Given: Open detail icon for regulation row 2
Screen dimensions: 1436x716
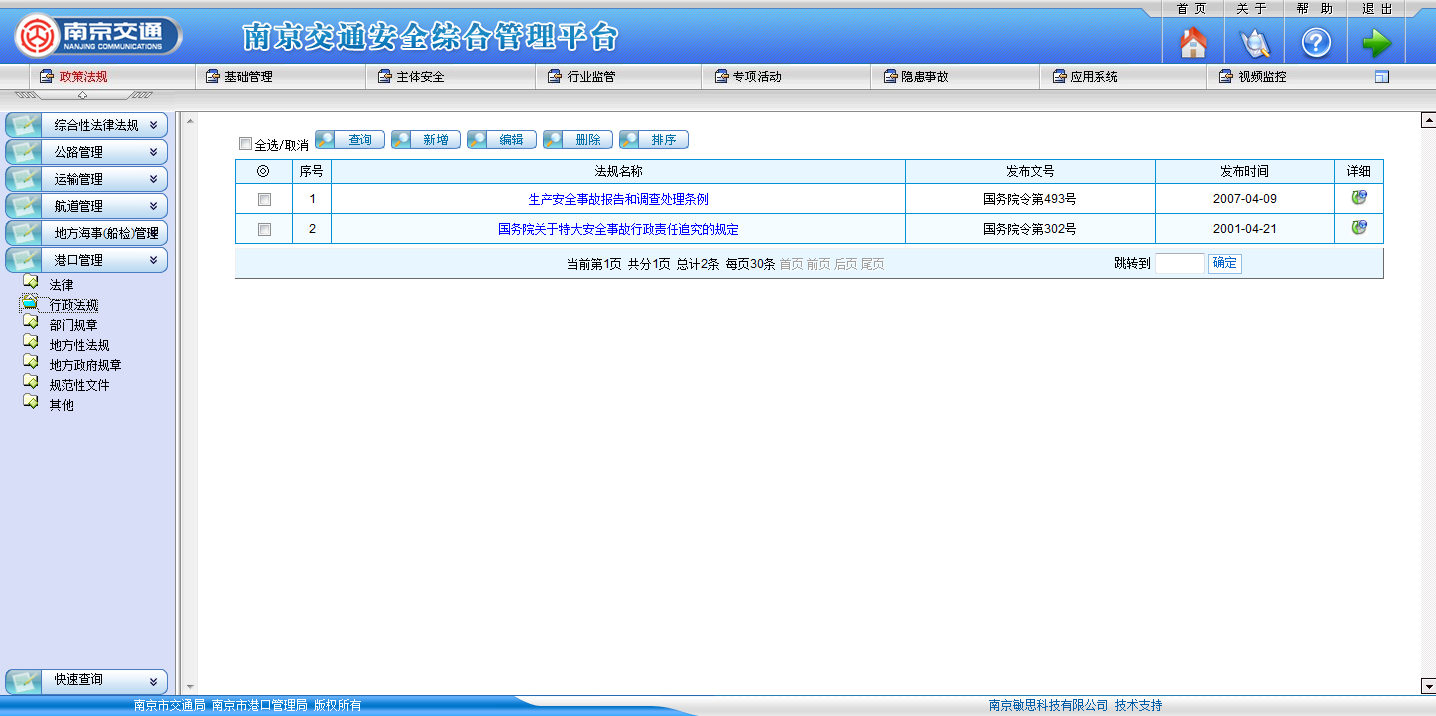Looking at the screenshot, I should (1358, 228).
